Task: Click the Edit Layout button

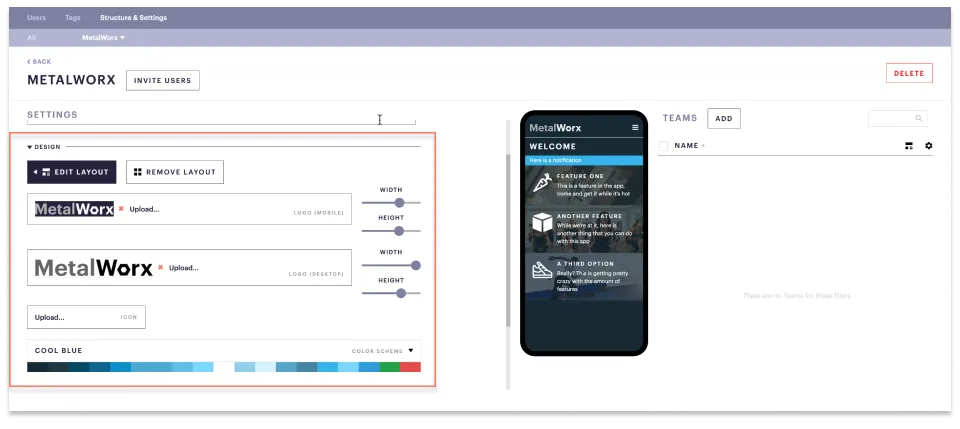Action: (x=72, y=172)
